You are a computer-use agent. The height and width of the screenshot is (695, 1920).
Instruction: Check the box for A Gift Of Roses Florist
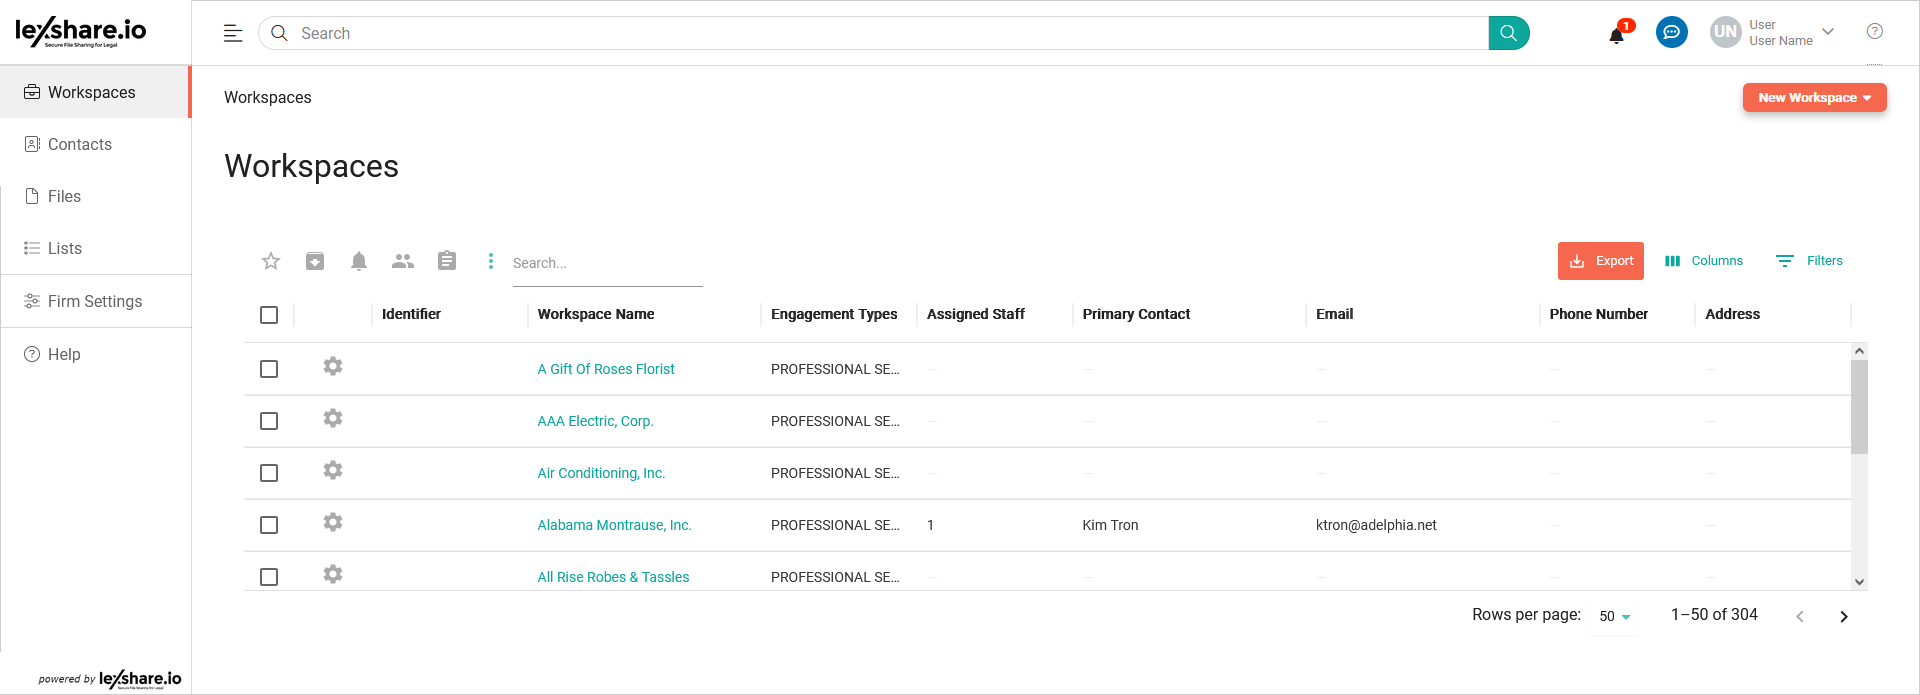click(269, 369)
